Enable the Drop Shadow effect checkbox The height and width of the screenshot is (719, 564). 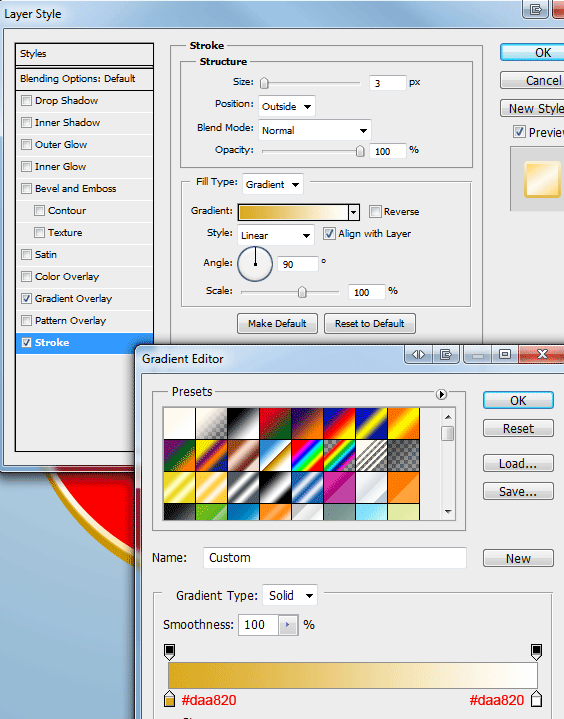(27, 100)
